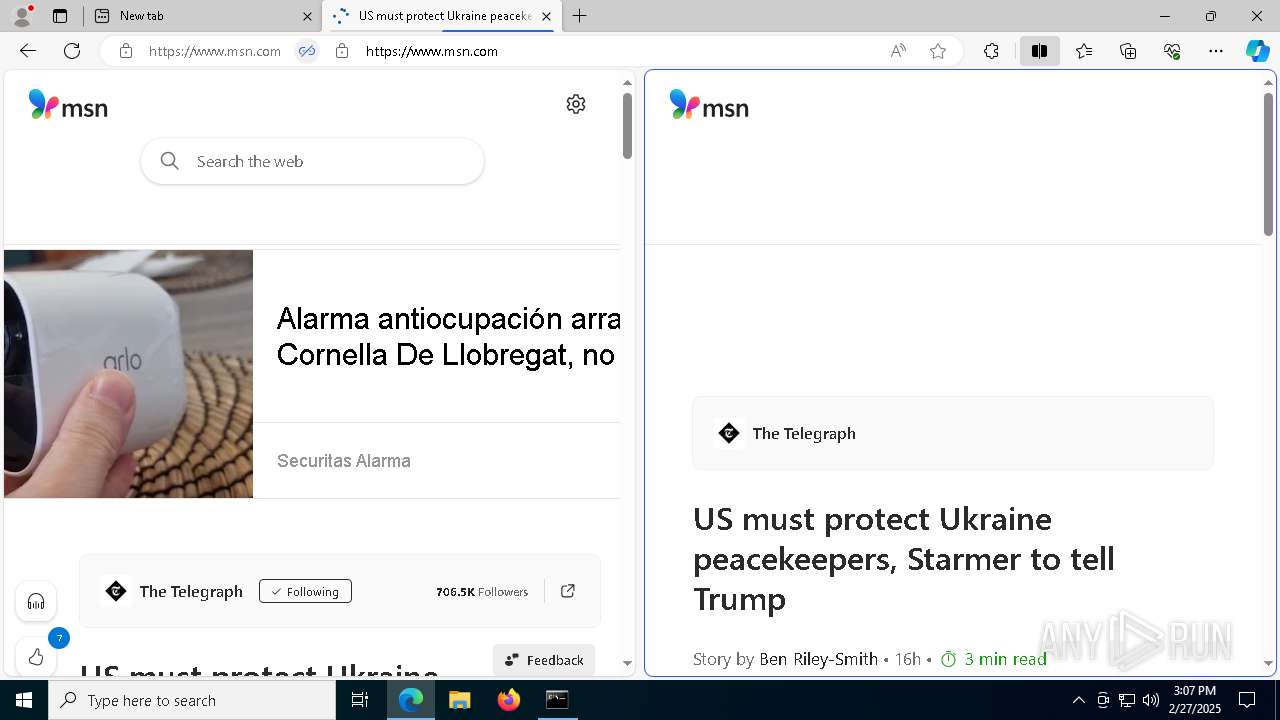Open The Telegraph in external link icon
Image resolution: width=1280 pixels, height=720 pixels.
[x=568, y=591]
